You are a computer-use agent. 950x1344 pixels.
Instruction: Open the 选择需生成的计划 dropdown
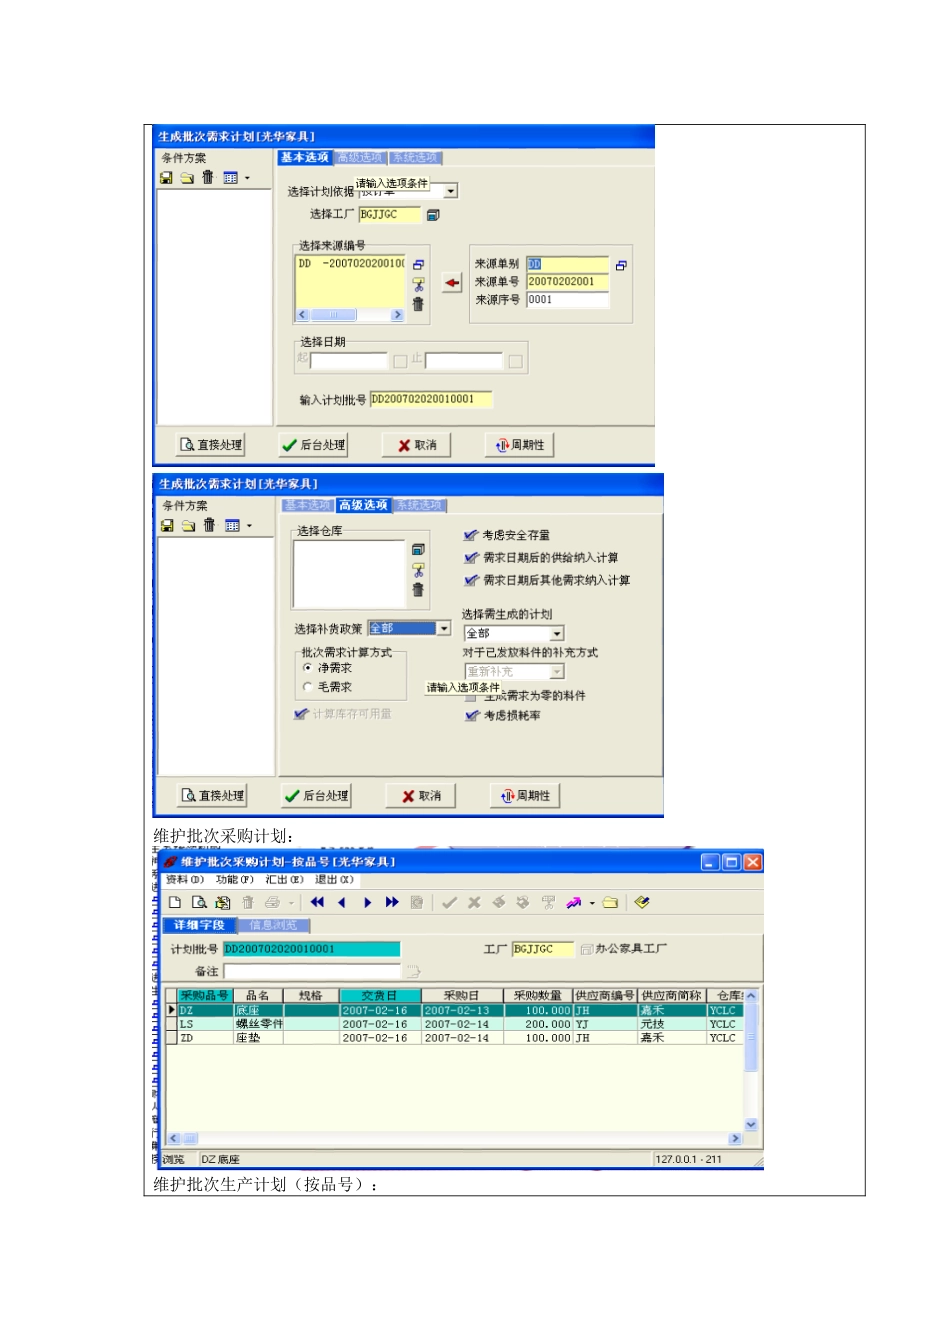point(557,634)
